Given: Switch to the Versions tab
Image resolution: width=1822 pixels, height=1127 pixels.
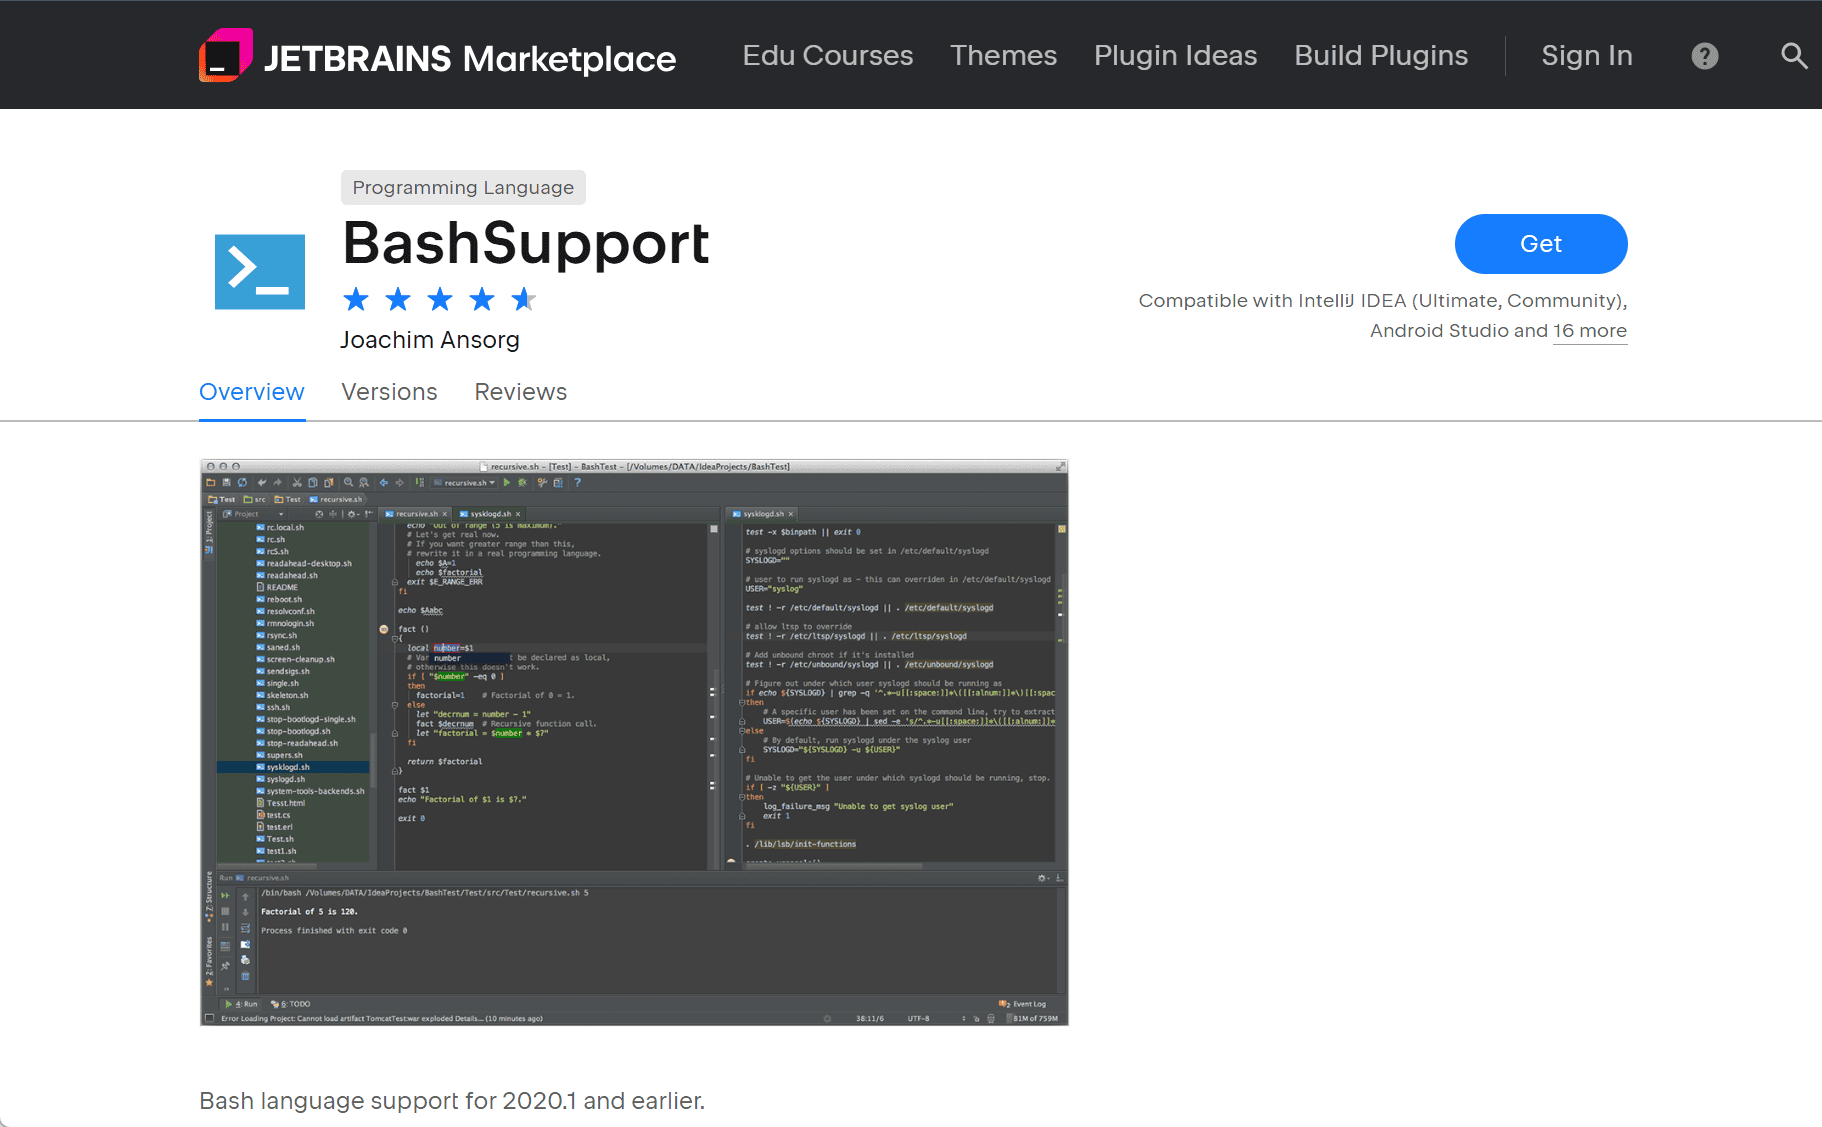Looking at the screenshot, I should click(x=389, y=392).
